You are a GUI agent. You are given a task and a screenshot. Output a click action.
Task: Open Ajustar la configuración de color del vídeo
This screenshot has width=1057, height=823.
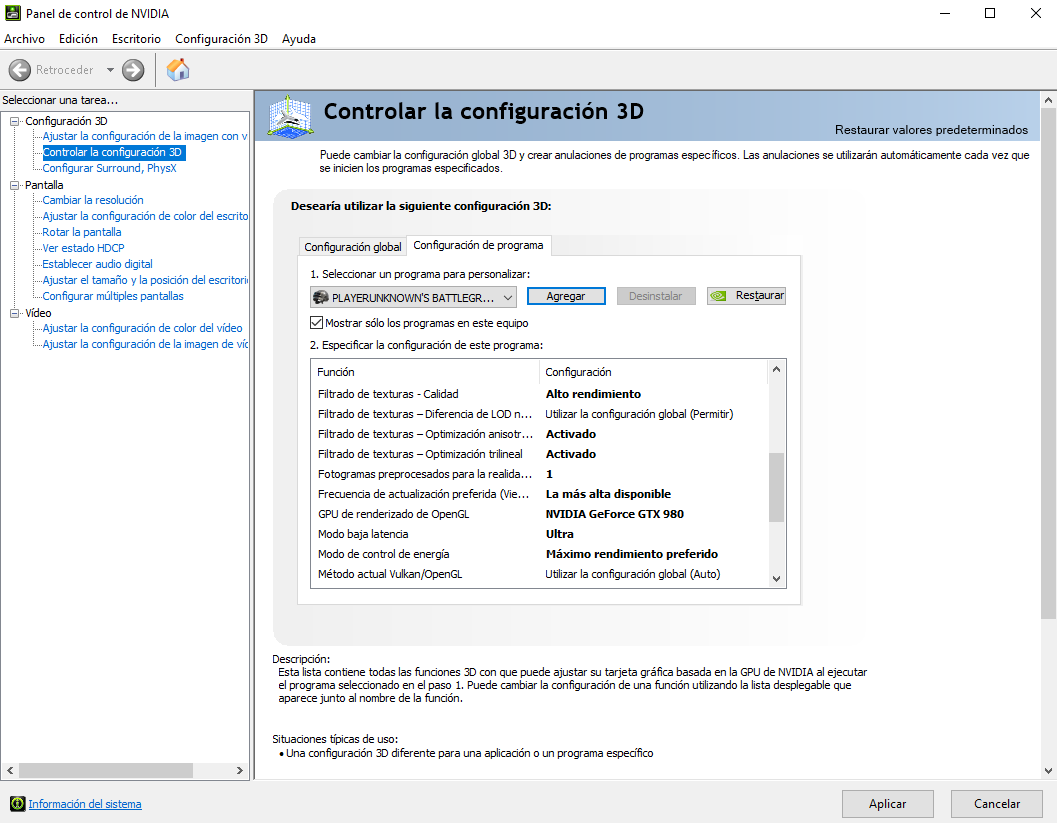click(x=142, y=328)
